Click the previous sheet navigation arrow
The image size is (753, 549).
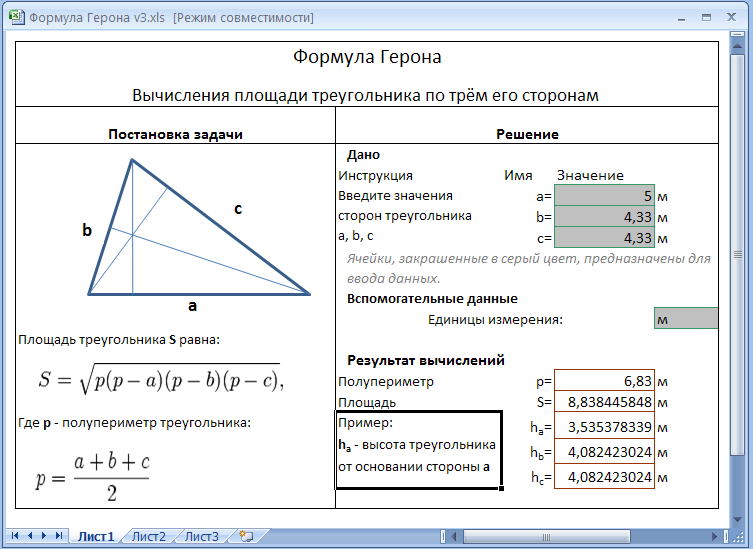pos(30,537)
